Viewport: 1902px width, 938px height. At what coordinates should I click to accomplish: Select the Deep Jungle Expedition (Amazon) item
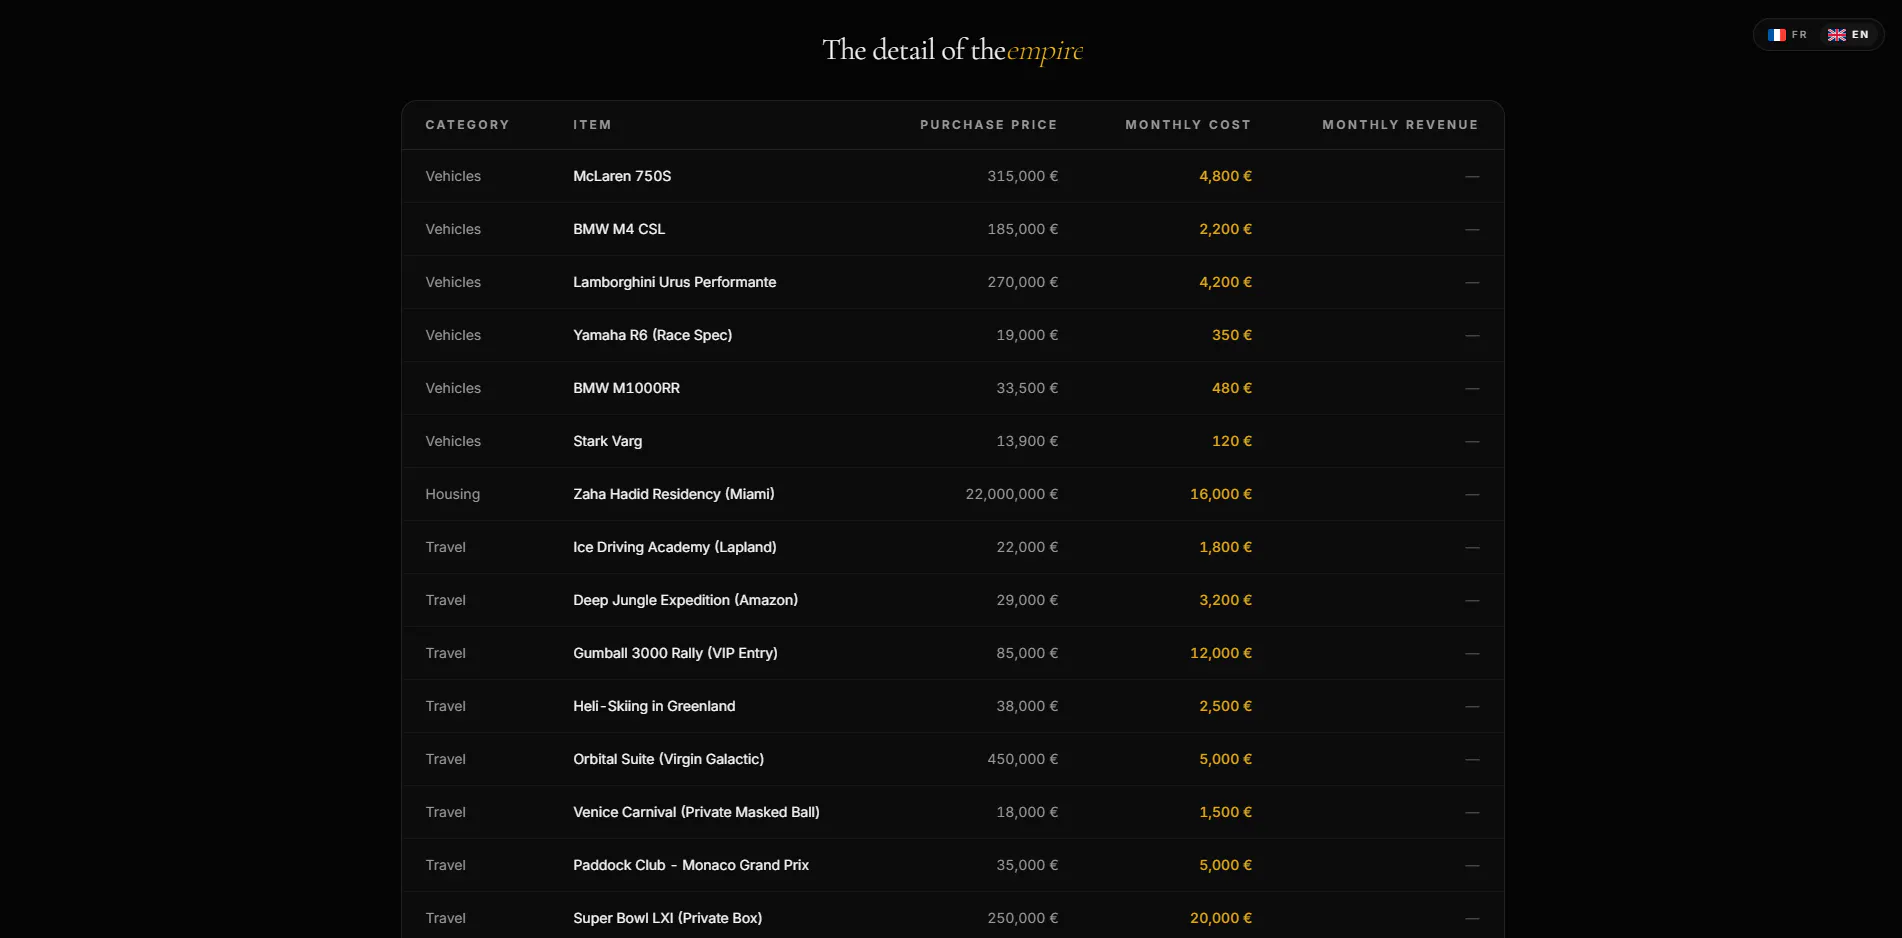[685, 600]
